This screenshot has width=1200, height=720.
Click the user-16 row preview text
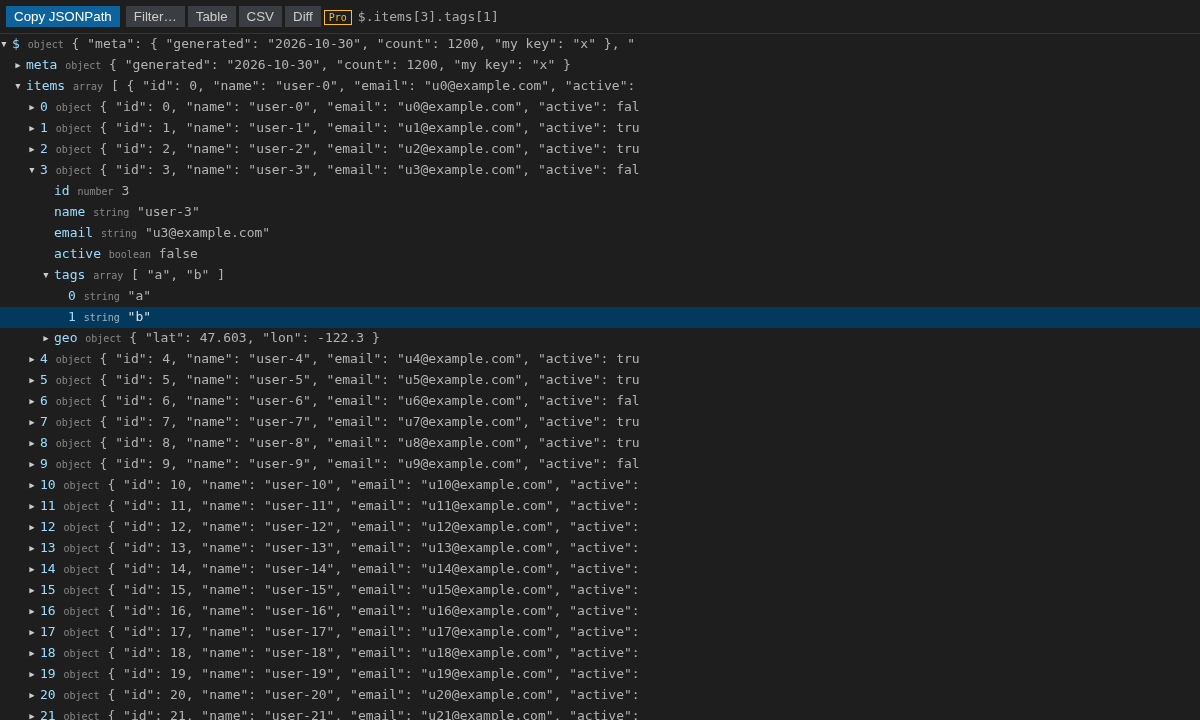point(373,611)
